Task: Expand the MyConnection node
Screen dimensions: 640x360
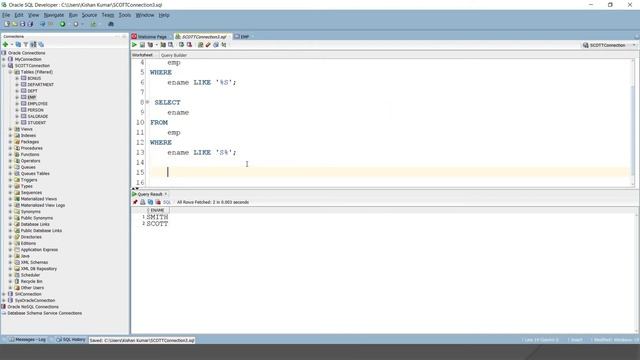Action: pyautogui.click(x=4, y=59)
